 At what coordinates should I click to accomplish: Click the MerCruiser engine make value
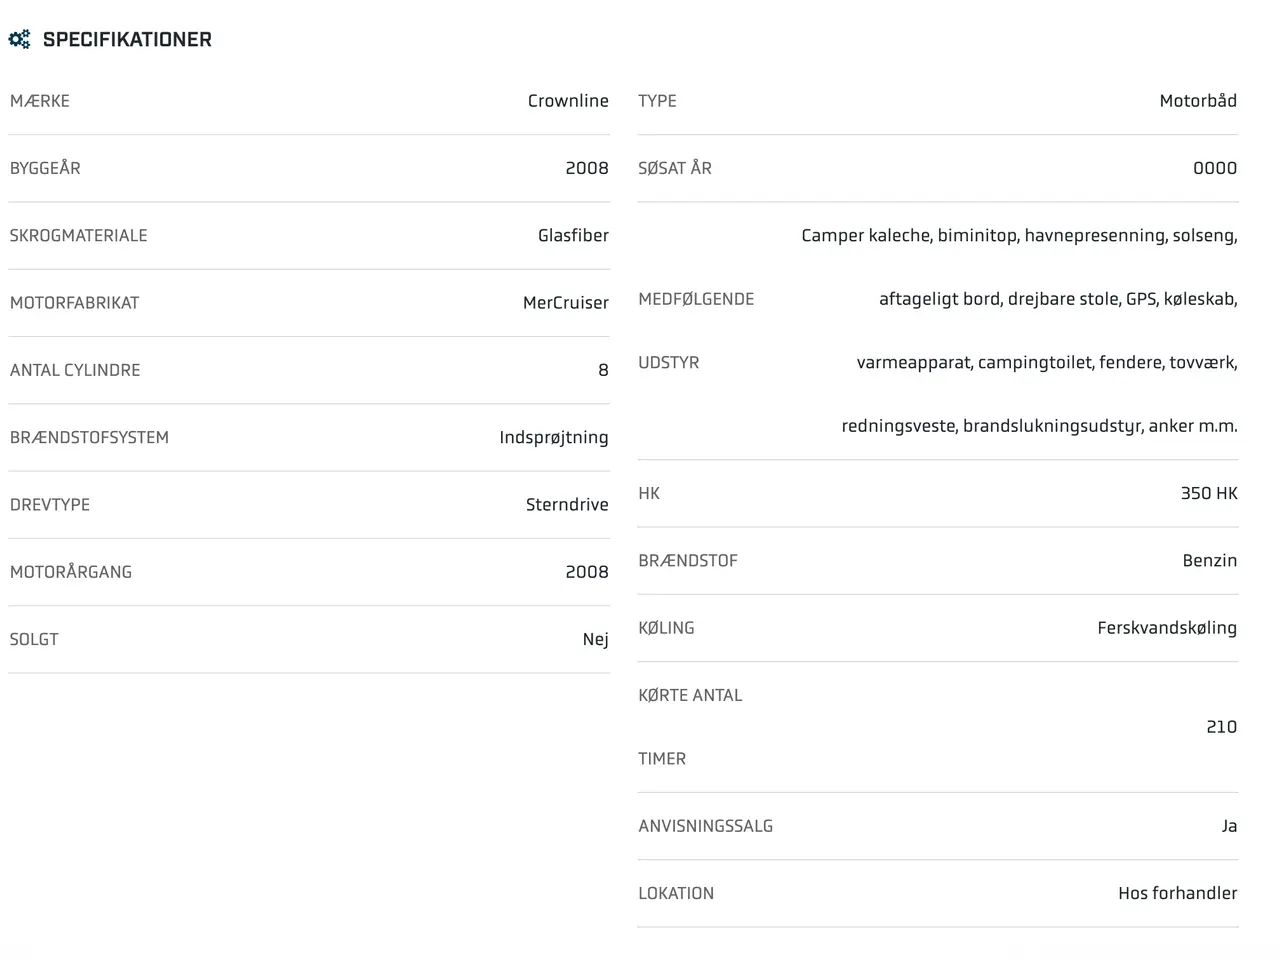click(566, 303)
